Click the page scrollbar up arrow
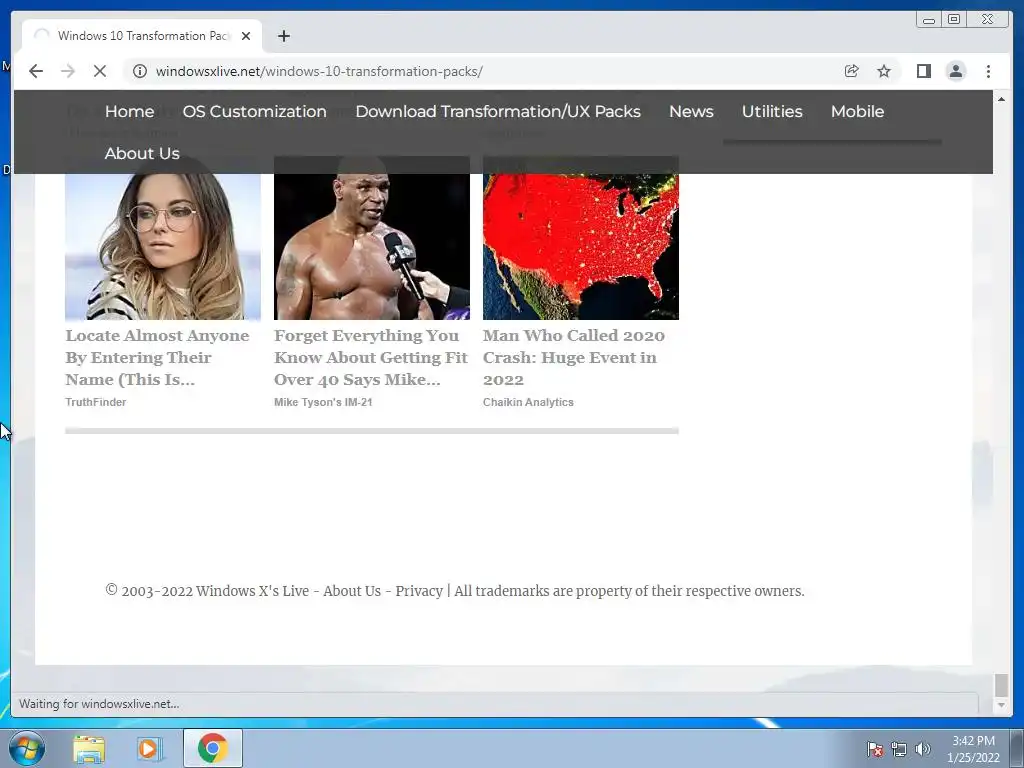This screenshot has height=768, width=1024. [1001, 99]
